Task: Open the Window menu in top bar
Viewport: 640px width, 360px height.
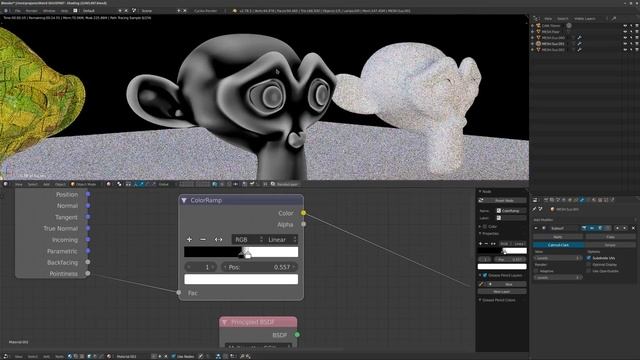Action: click(49, 11)
